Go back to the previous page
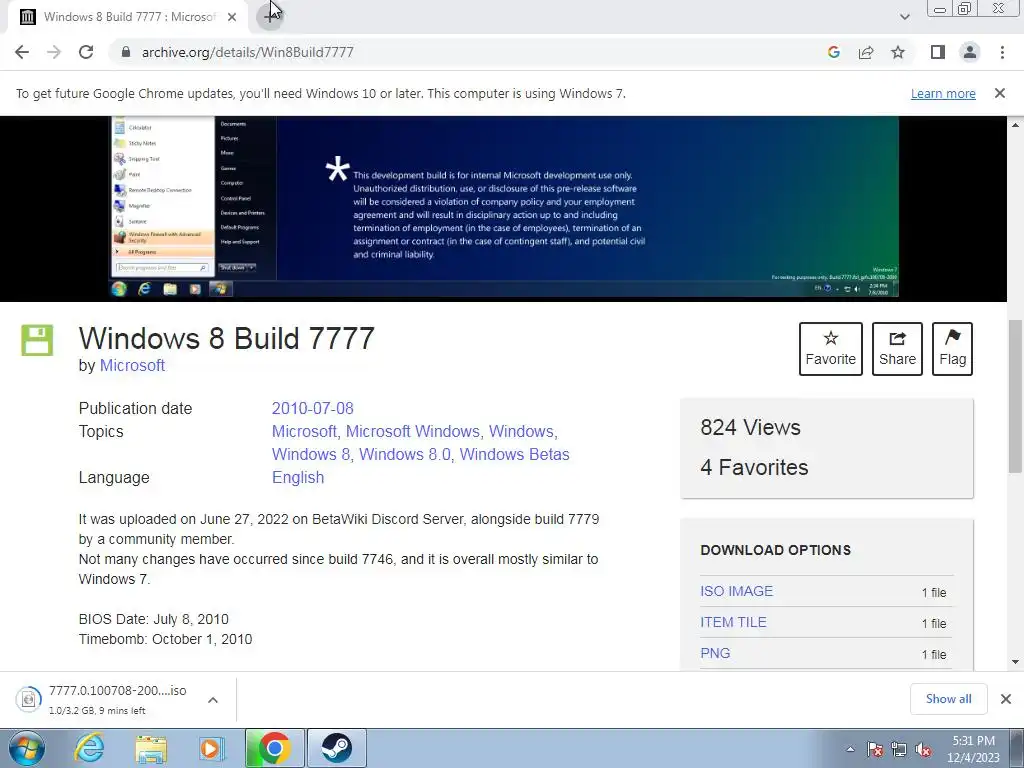 pos(22,52)
